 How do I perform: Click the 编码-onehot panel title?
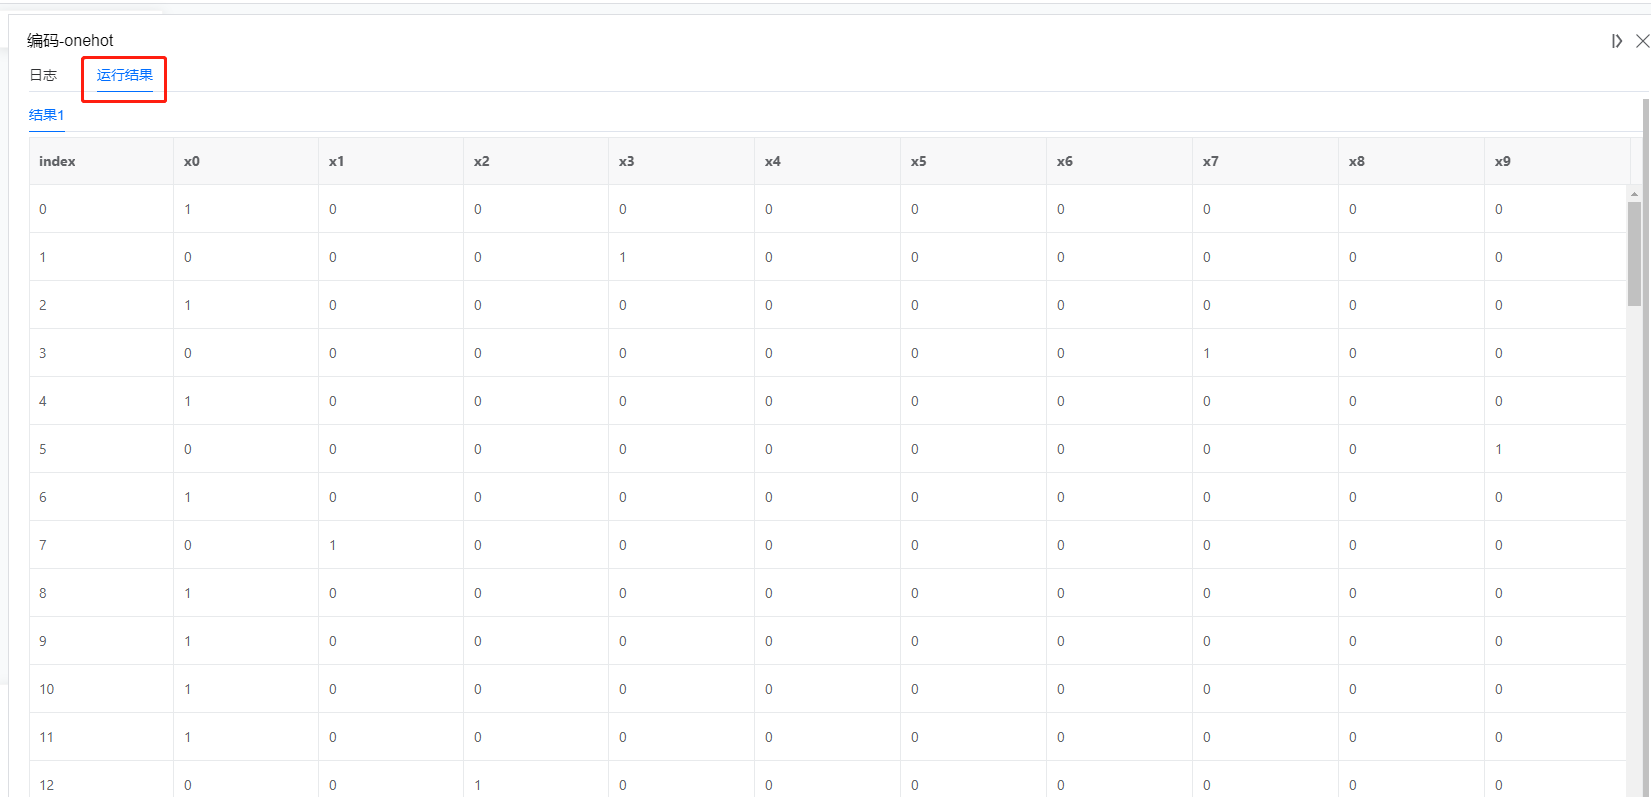pyautogui.click(x=70, y=41)
